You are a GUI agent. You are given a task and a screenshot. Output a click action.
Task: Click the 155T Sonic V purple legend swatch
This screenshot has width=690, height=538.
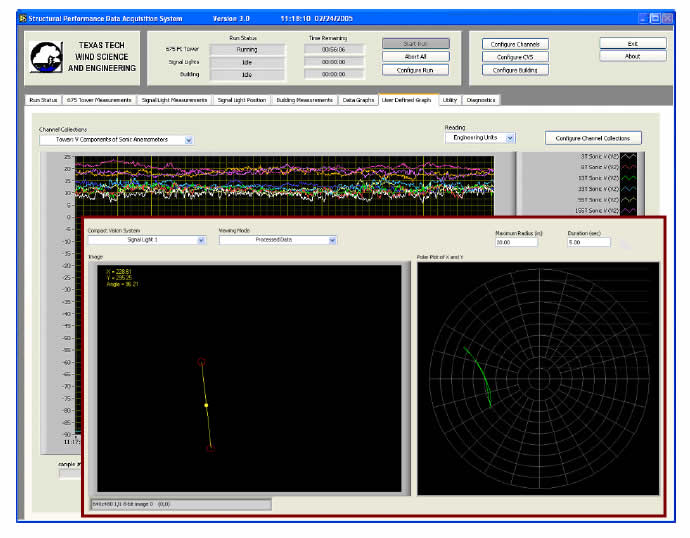pos(628,211)
